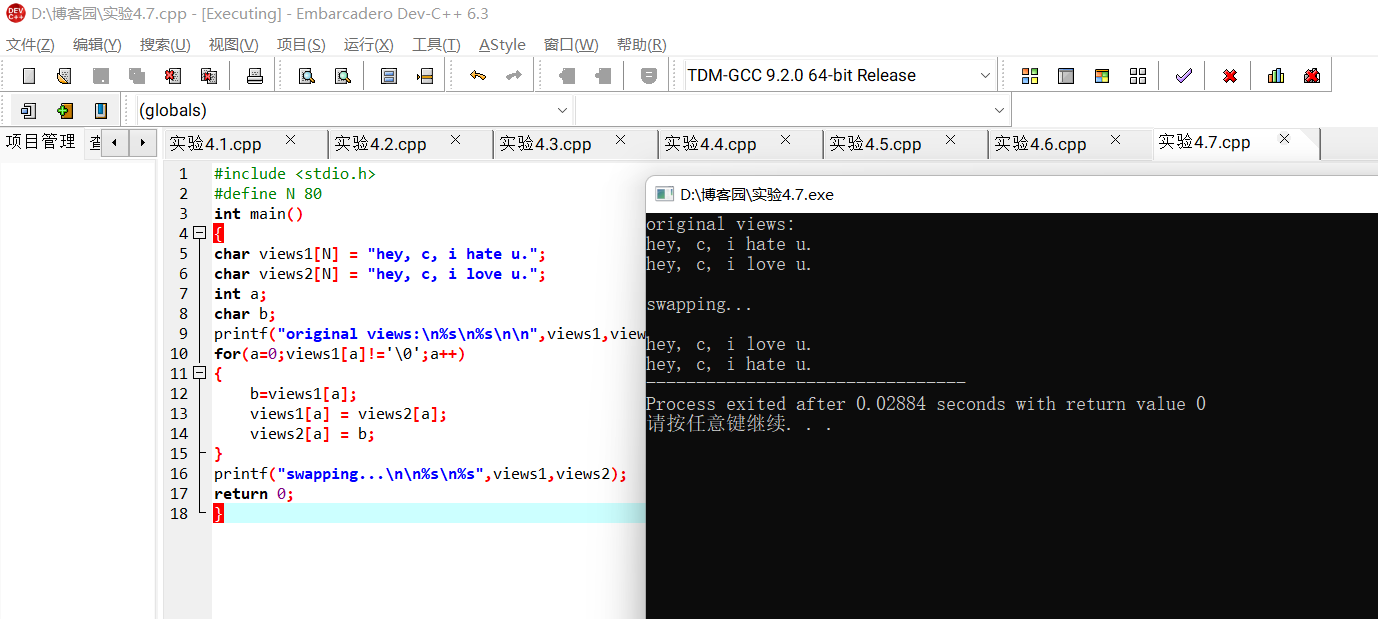Viewport: 1378px width, 619px height.
Task: Click the Compile icon with colored squares
Action: pyautogui.click(x=1030, y=76)
